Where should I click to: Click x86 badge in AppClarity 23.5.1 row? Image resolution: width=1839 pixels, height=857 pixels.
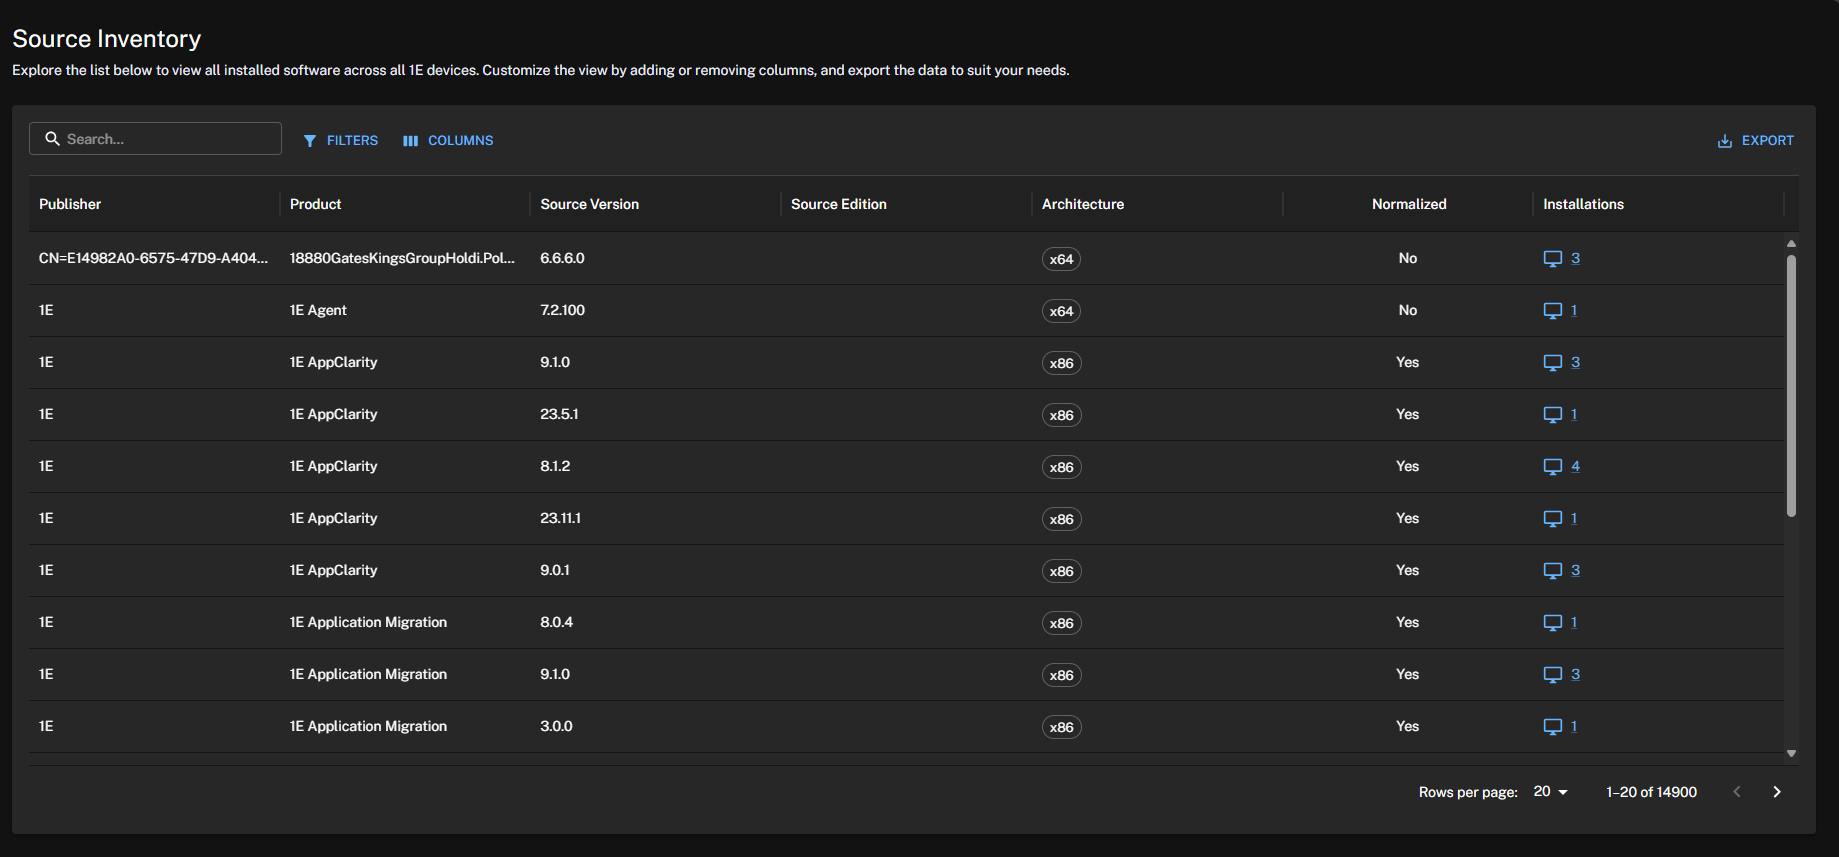(1061, 415)
